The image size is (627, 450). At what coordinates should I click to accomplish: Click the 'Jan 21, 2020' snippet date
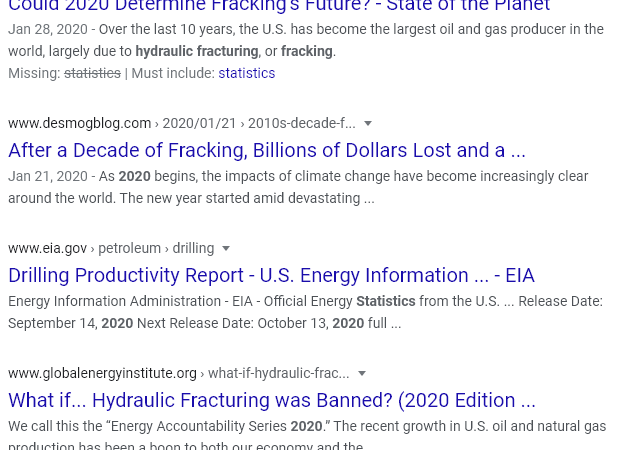(x=48, y=176)
